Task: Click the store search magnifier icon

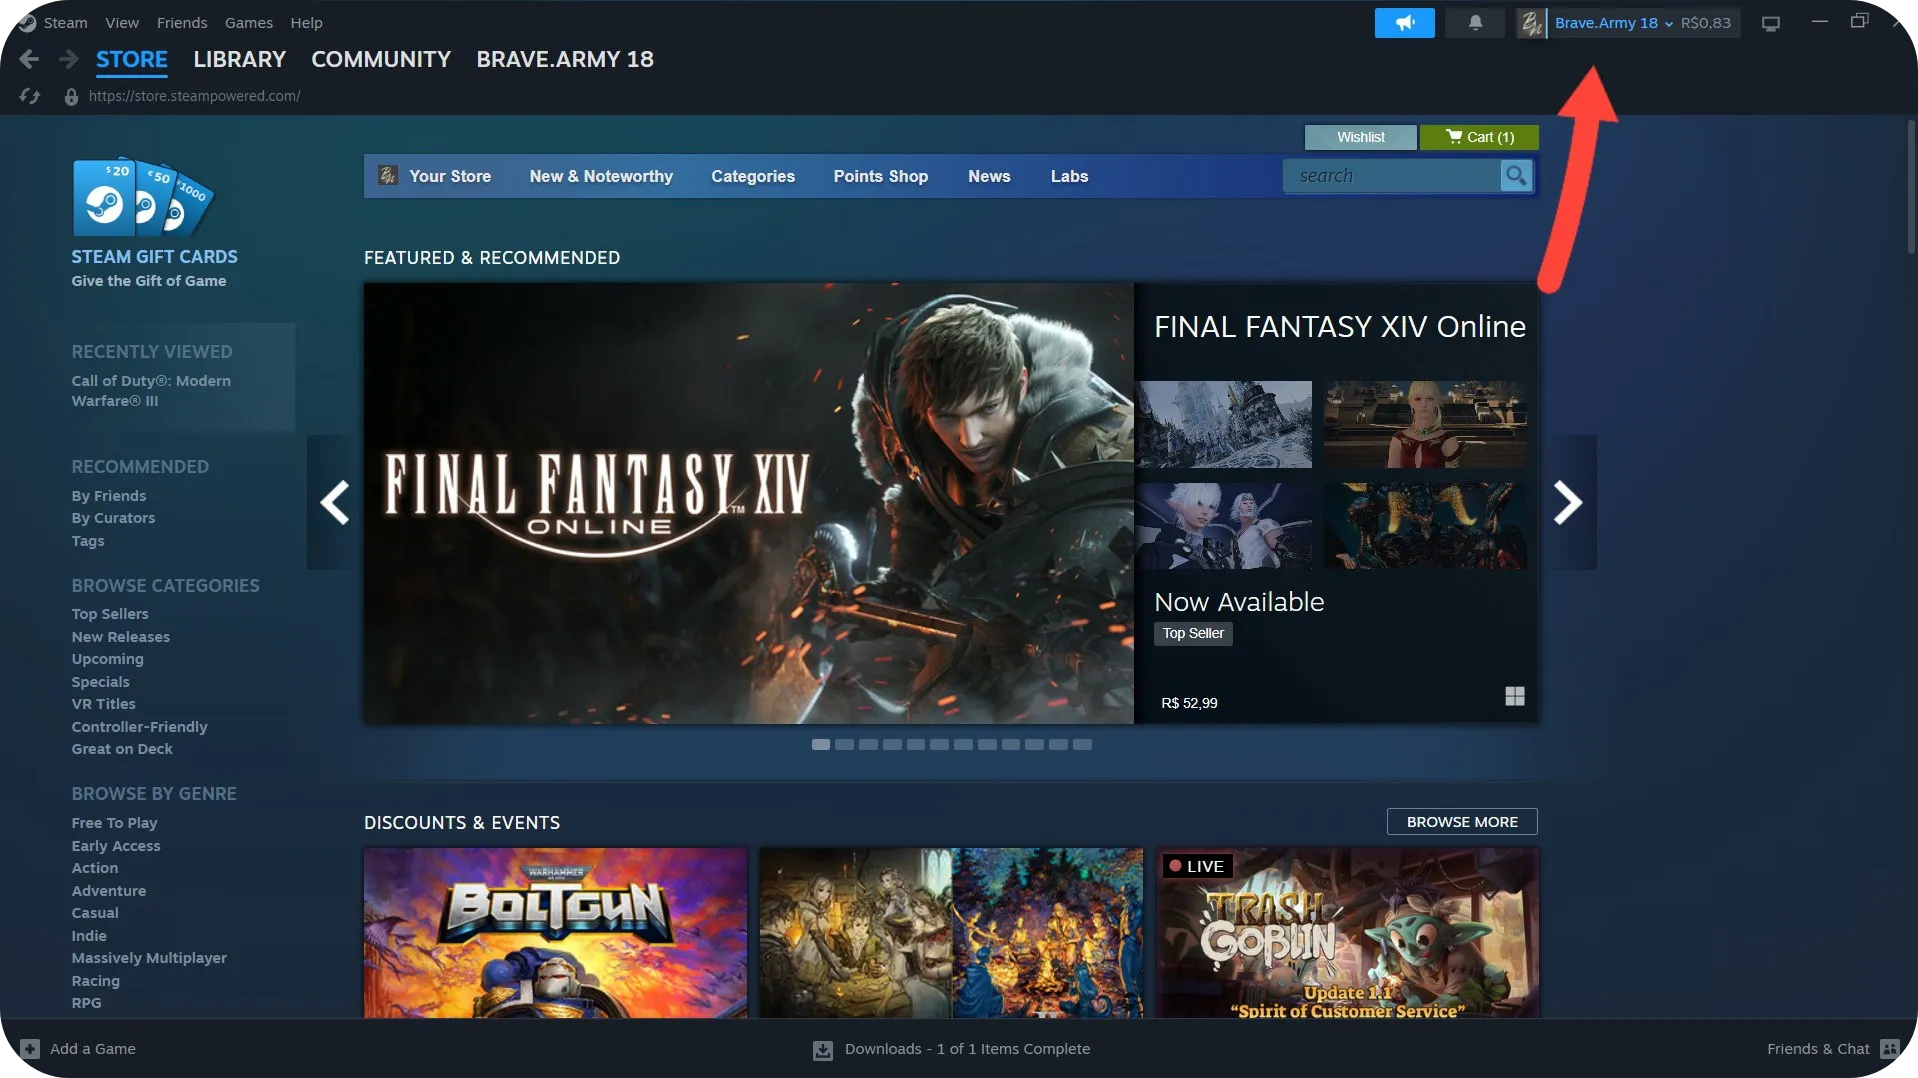Action: (1516, 176)
